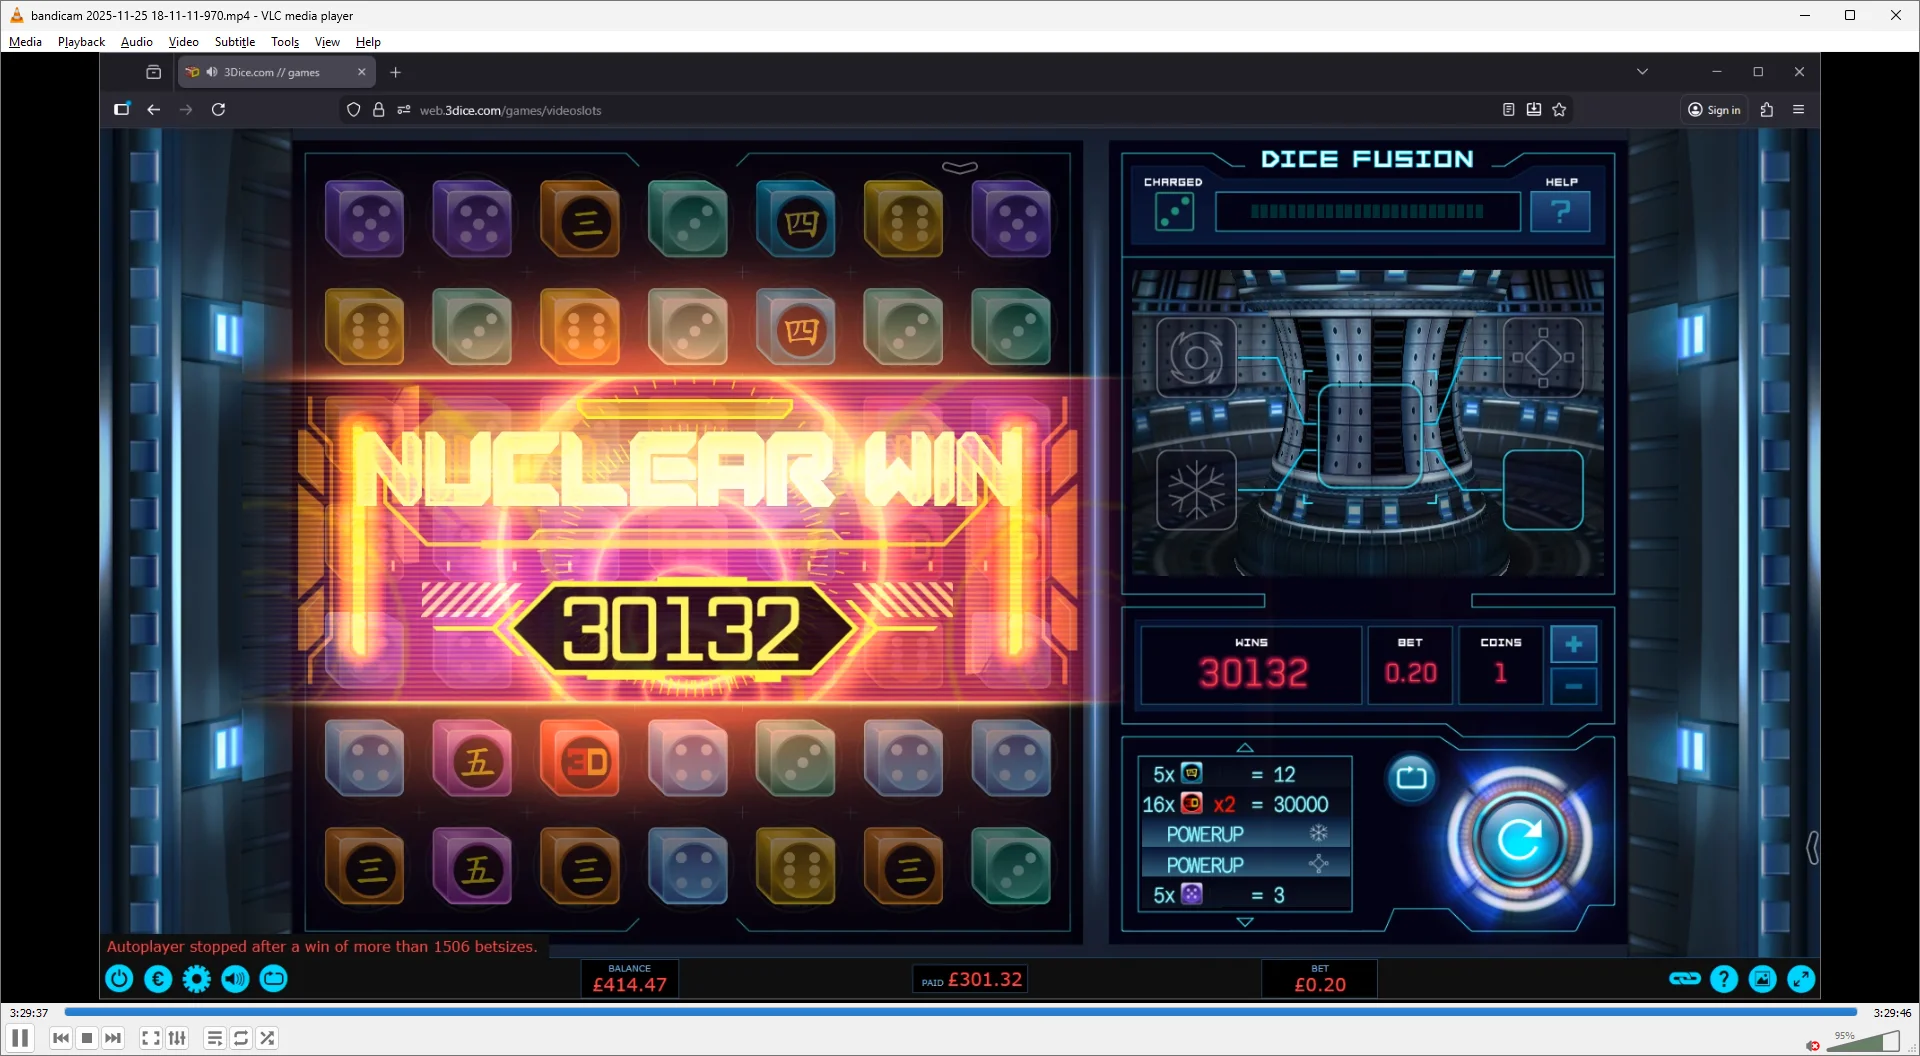Expand the browser list-all-tabs chevron
Screen dimensions: 1920x1056
pos(1642,72)
